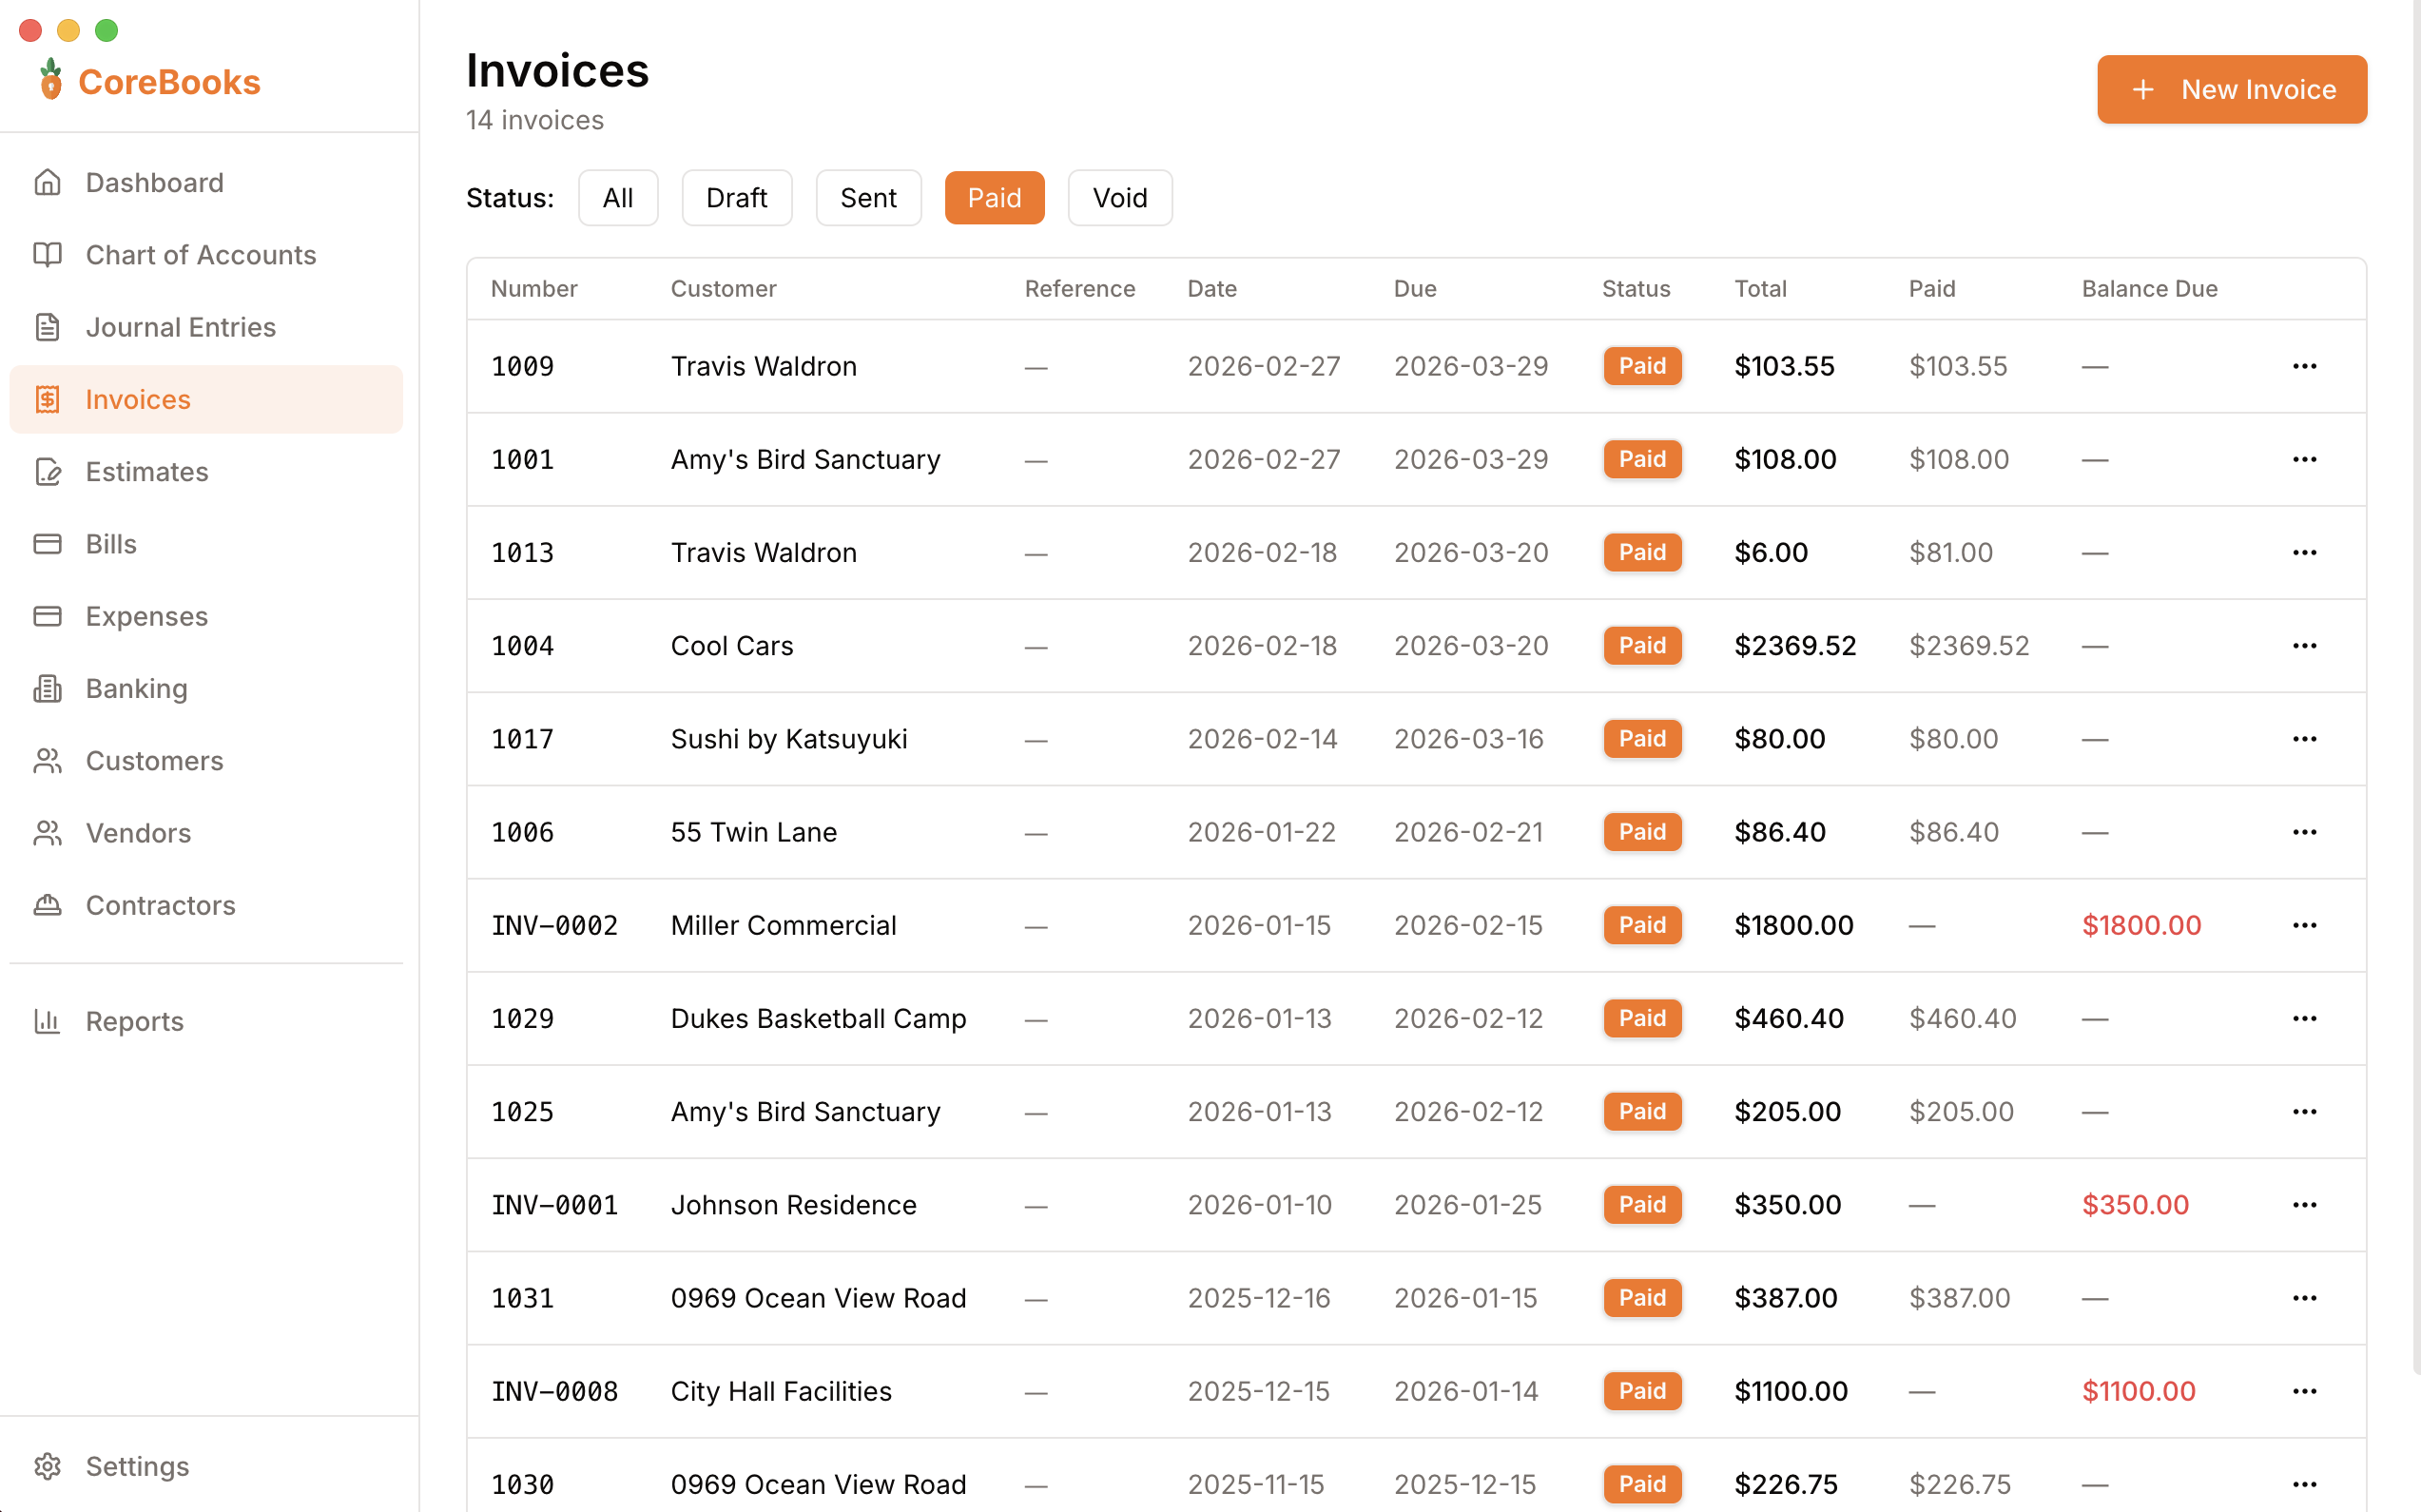The image size is (2421, 1512).
Task: Click the New Invoice button
Action: click(2231, 89)
